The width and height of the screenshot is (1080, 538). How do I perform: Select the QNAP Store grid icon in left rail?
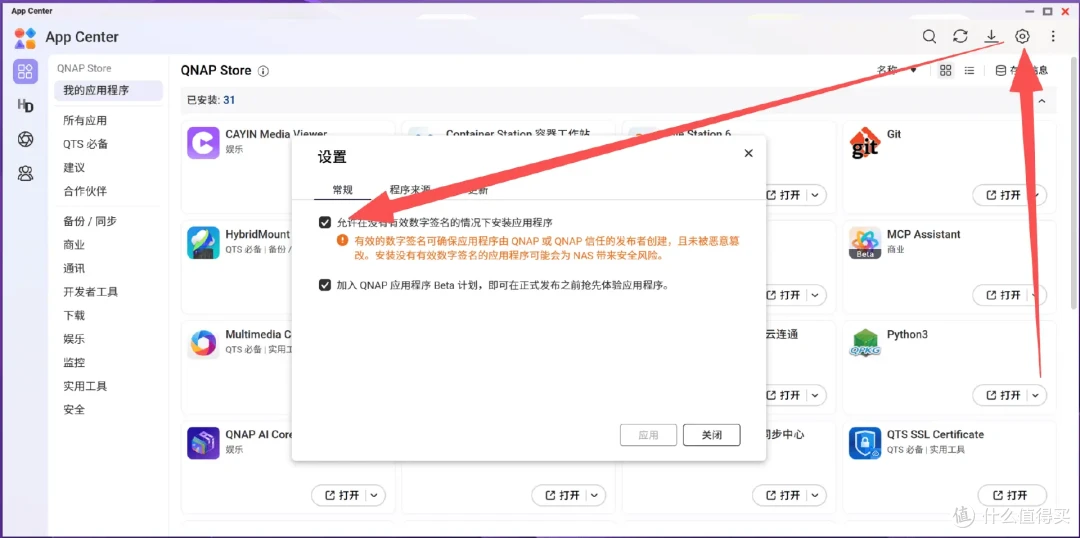[x=25, y=71]
